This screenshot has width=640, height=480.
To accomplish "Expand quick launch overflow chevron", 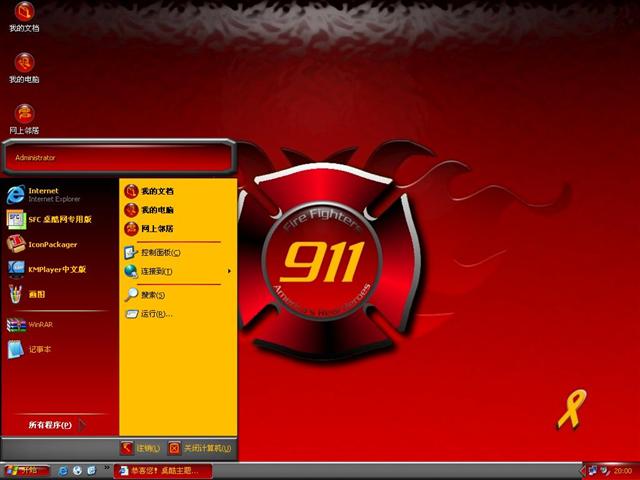I will pyautogui.click(x=107, y=468).
